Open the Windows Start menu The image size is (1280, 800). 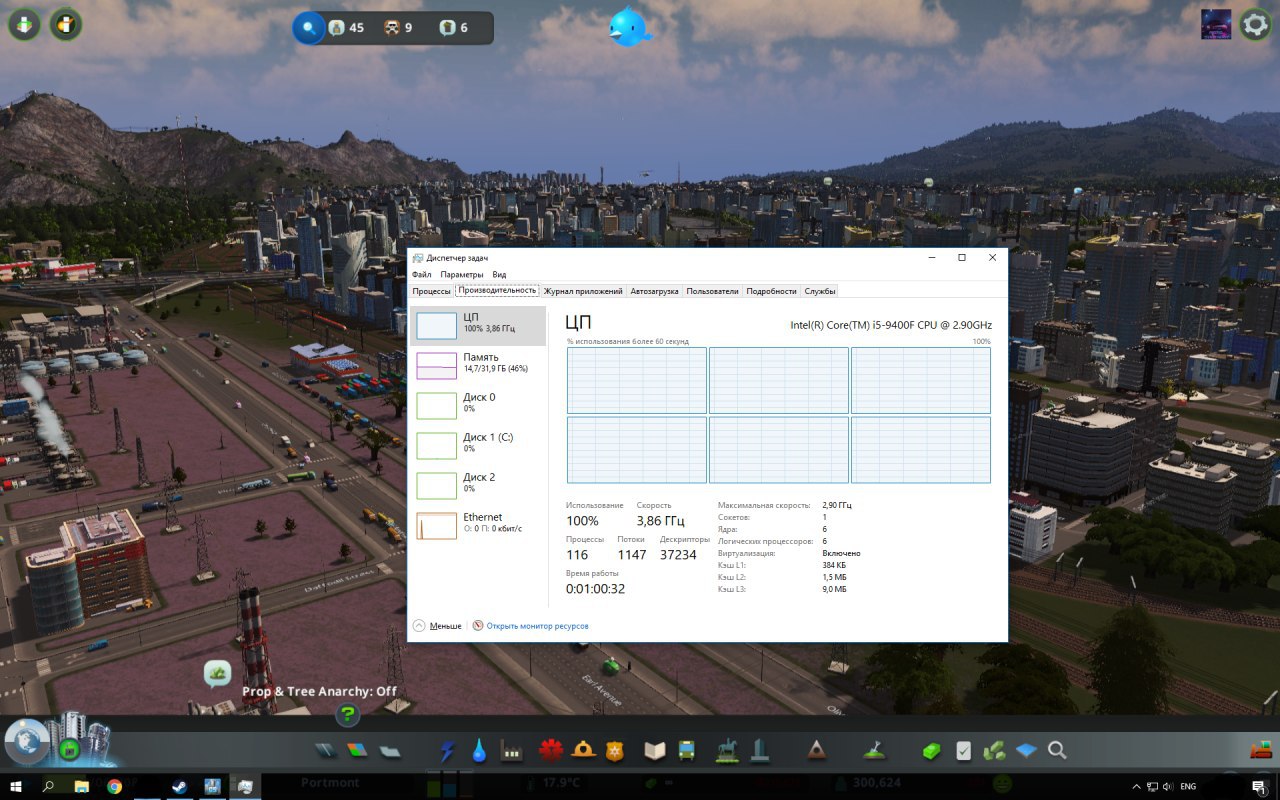16,787
